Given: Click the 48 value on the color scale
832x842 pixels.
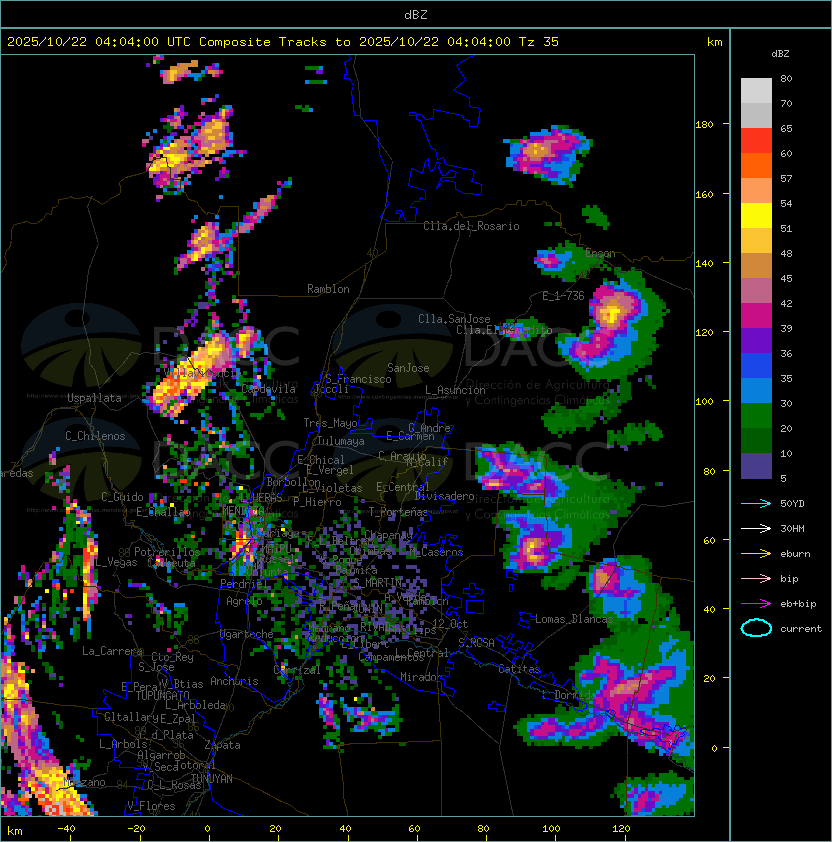Looking at the screenshot, I should 786,254.
